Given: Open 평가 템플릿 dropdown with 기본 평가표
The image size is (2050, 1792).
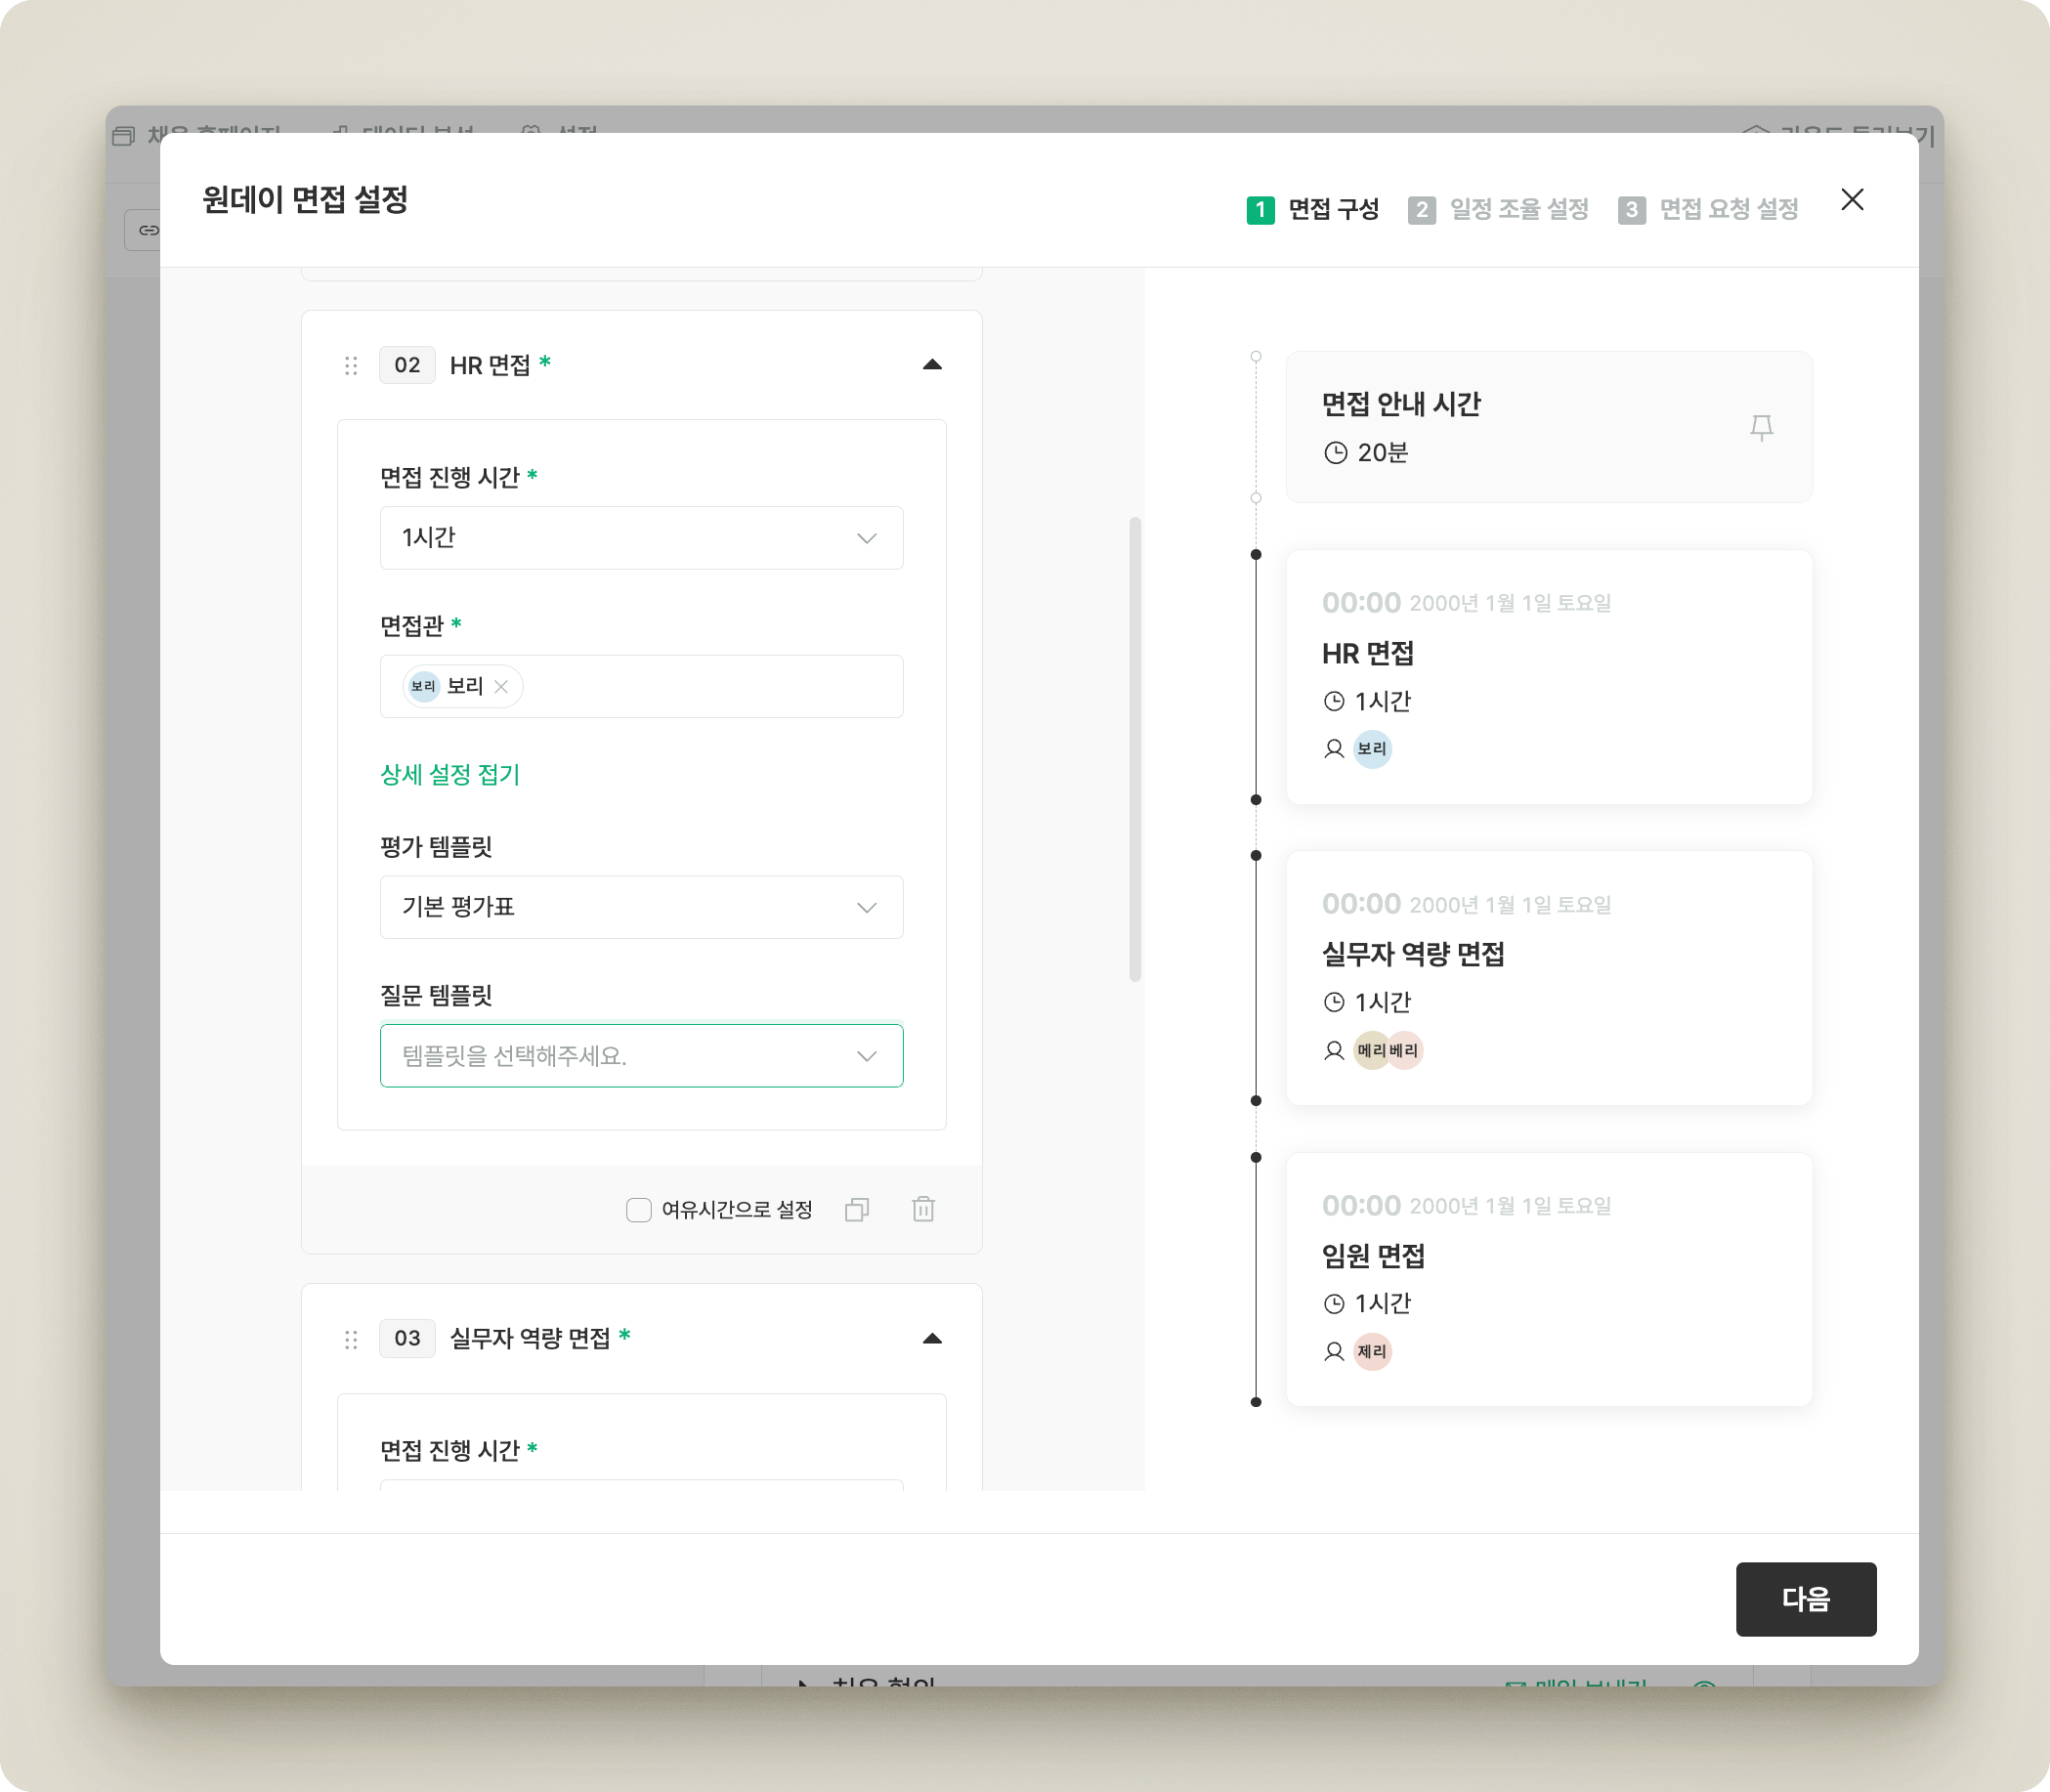Looking at the screenshot, I should pyautogui.click(x=641, y=907).
